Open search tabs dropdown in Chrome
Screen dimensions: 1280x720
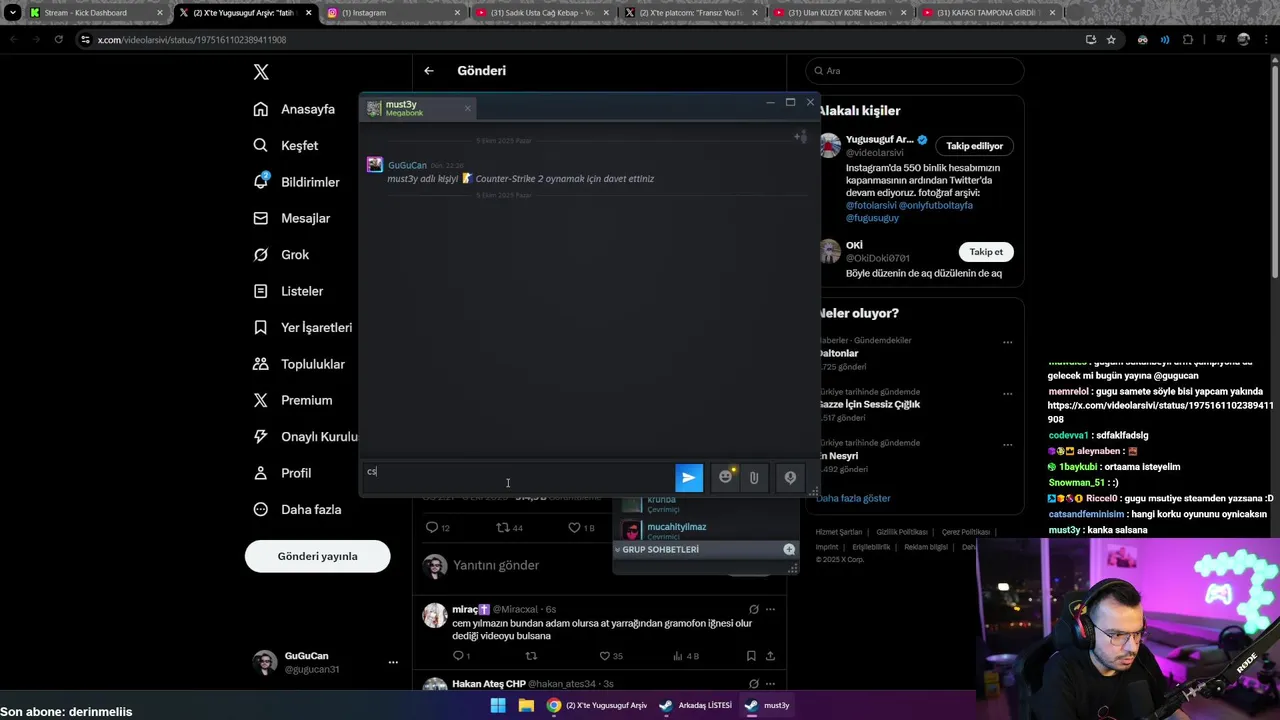(x=12, y=13)
